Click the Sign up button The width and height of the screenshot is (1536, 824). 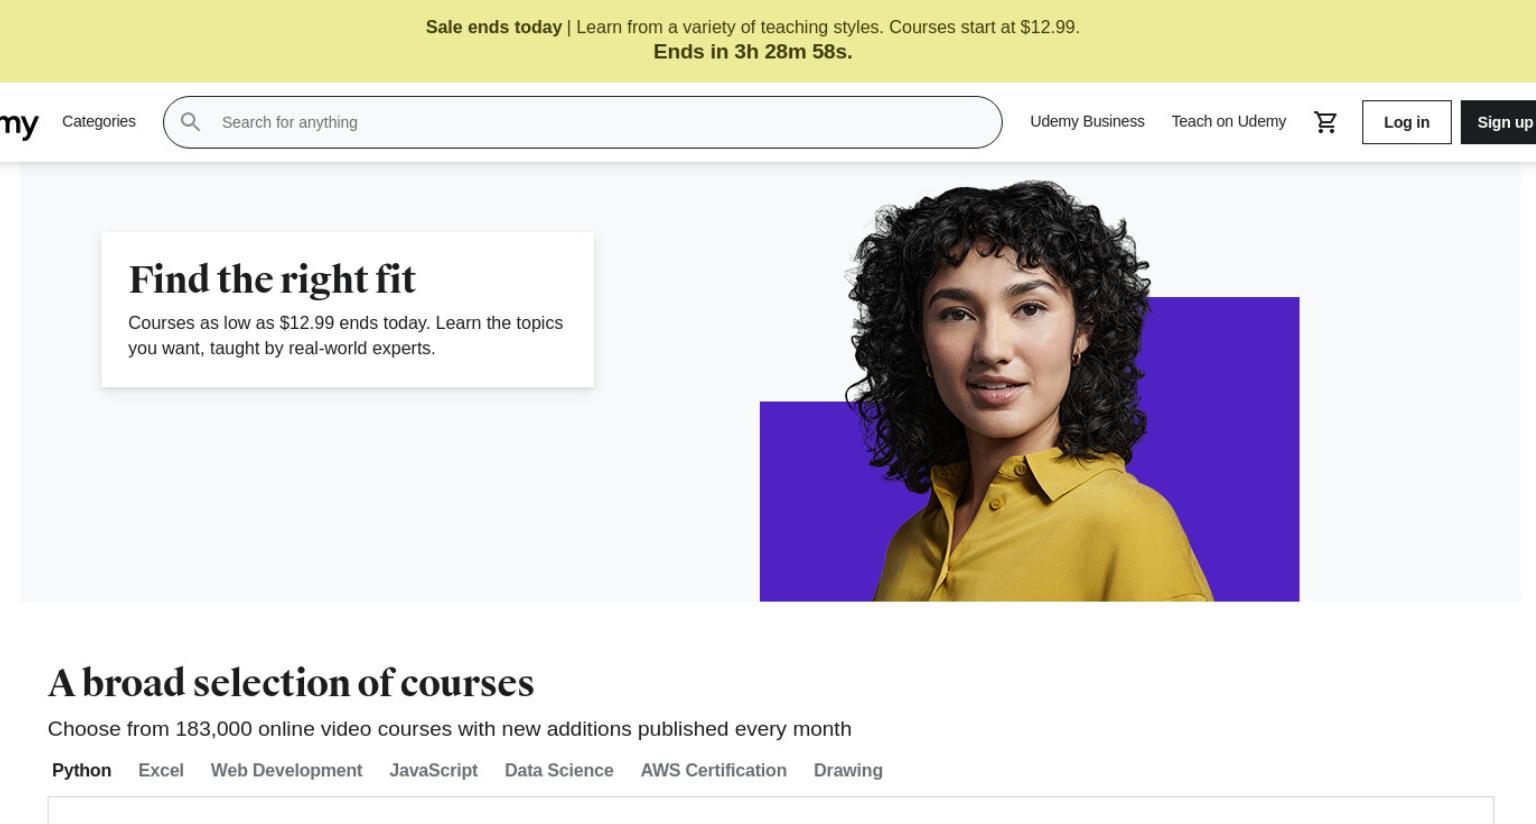tap(1499, 122)
